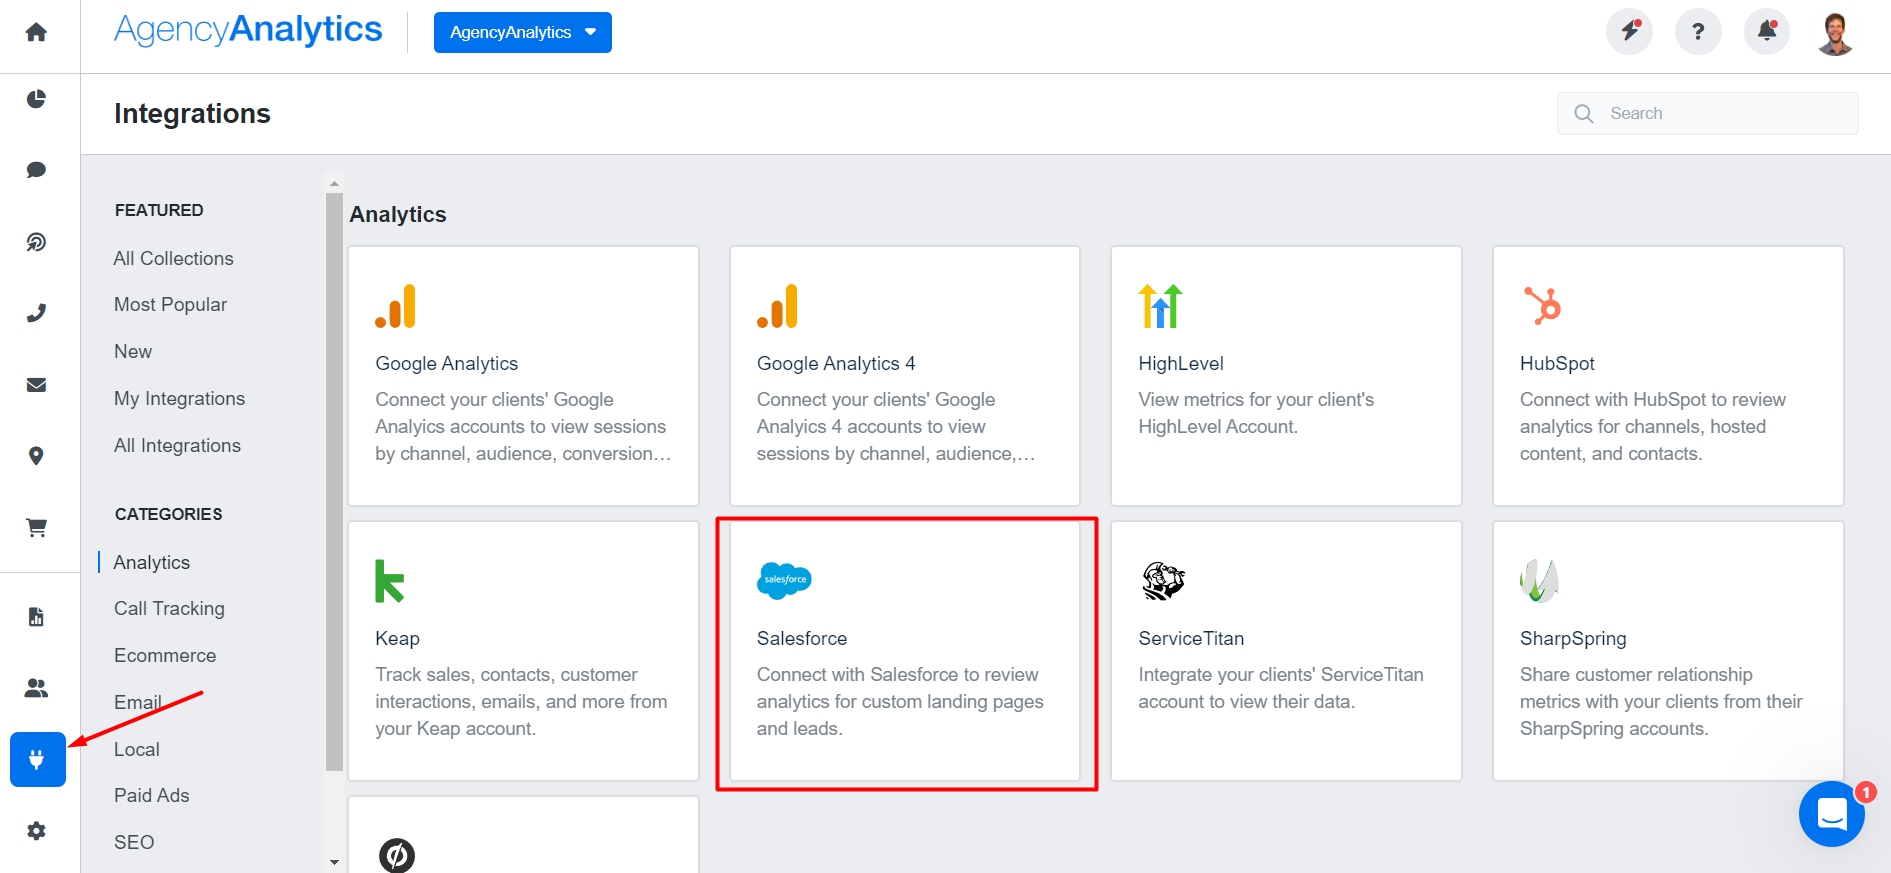Select the Call Tracking category
Screen dimensions: 1891x873
pos(169,609)
